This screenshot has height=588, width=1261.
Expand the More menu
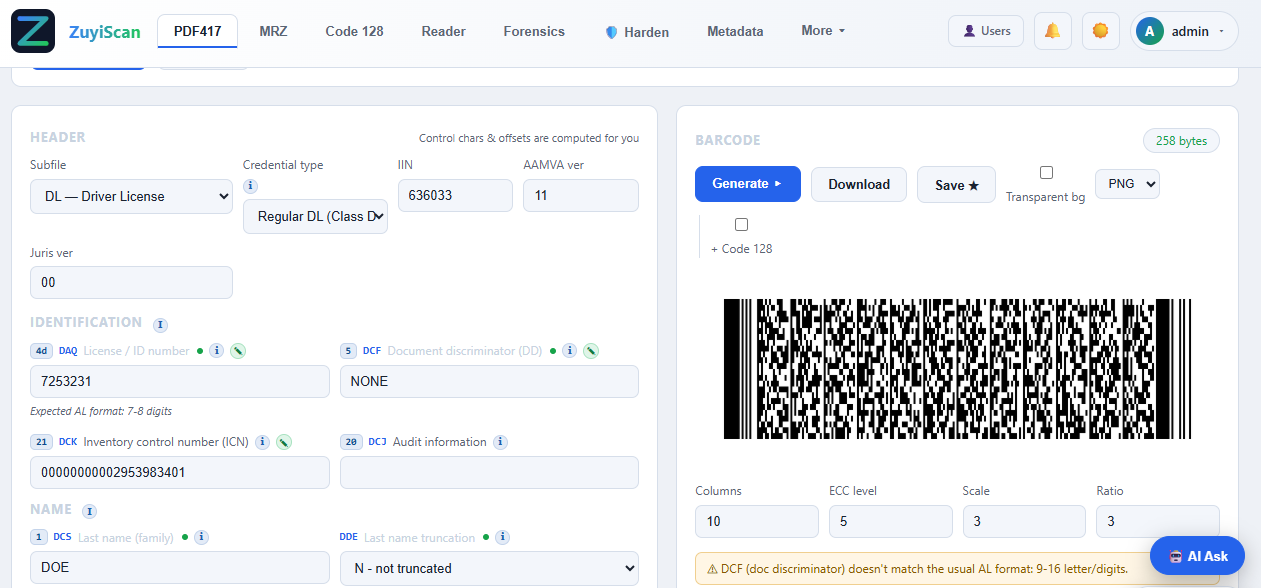pyautogui.click(x=823, y=31)
